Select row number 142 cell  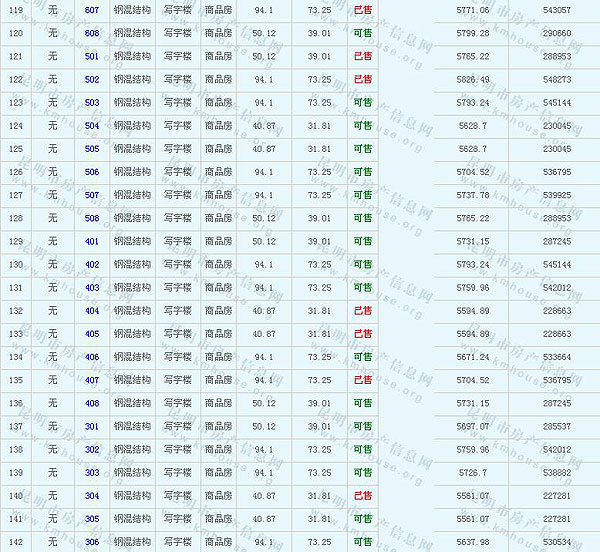[15, 542]
